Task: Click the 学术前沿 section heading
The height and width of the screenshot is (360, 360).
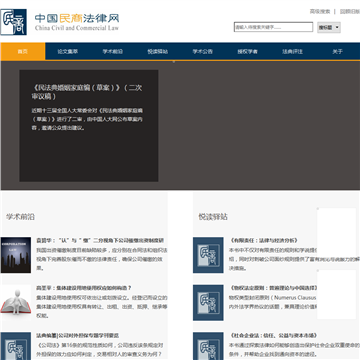Action: [20, 217]
